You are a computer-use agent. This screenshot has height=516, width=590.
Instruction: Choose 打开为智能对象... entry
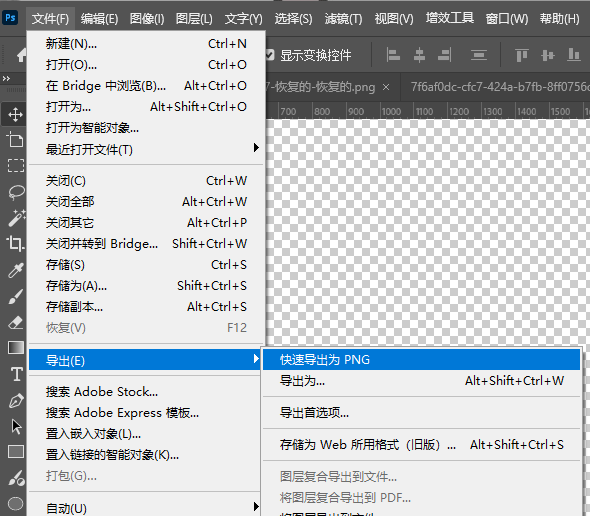click(x=146, y=128)
